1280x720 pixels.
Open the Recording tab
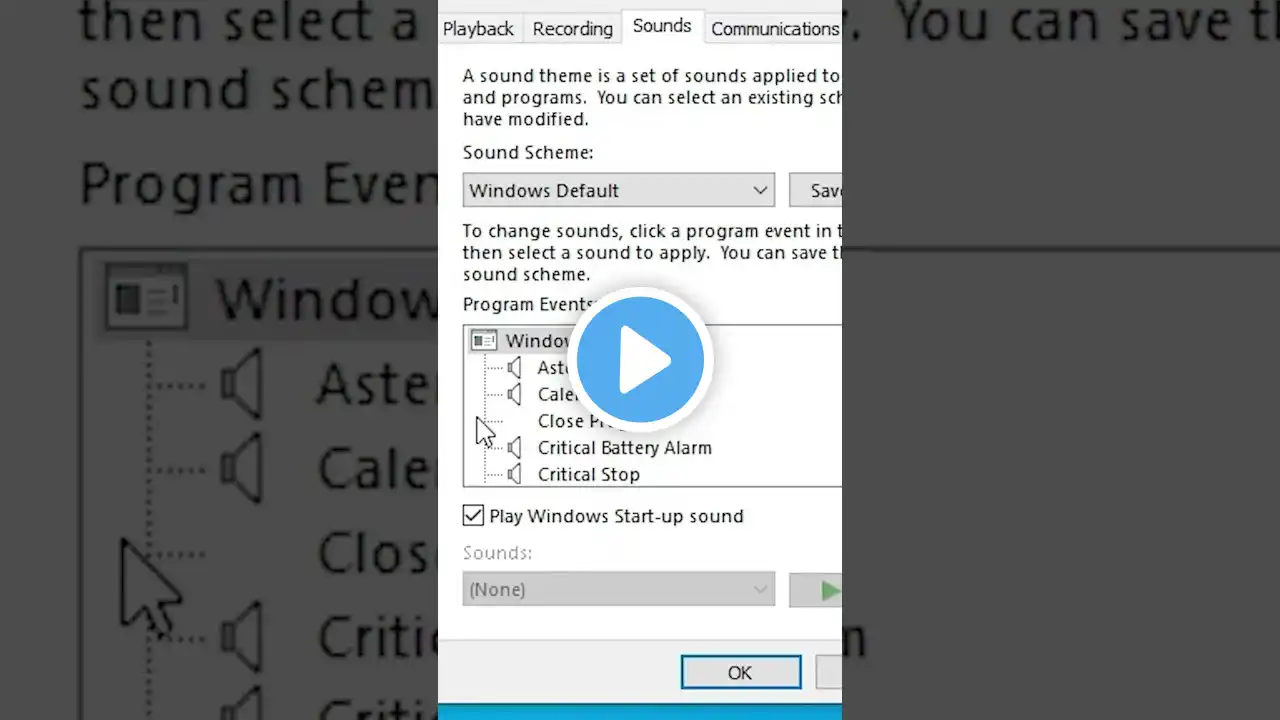point(572,29)
